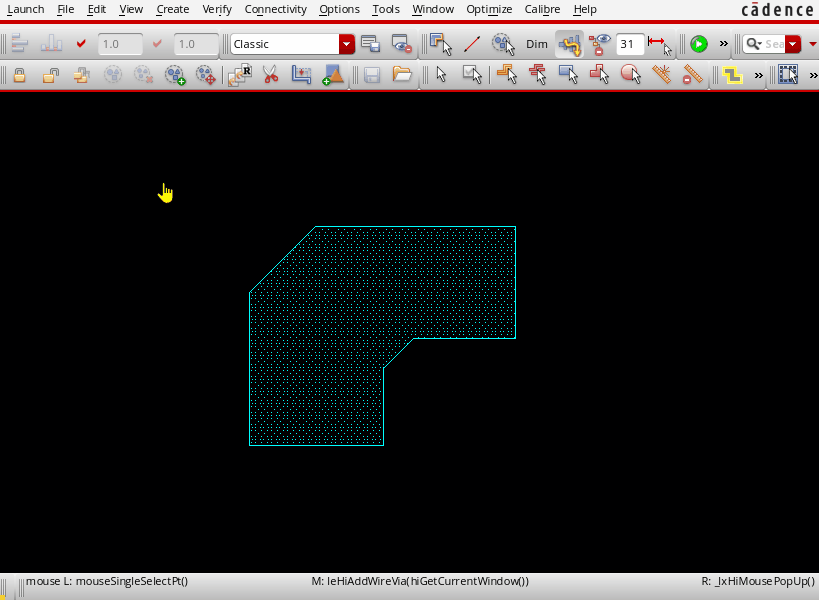Click the save workspace icon beside Classic

tap(371, 44)
